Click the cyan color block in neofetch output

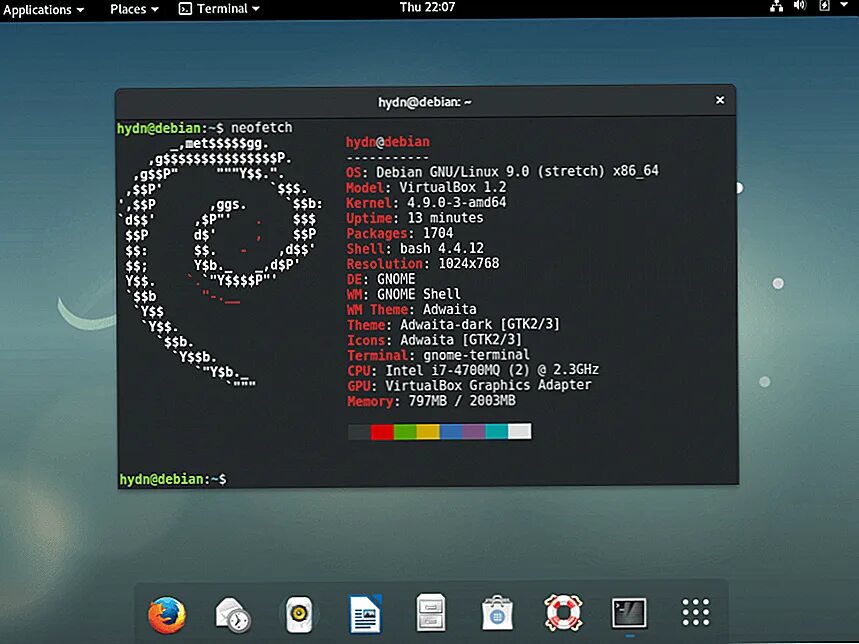(x=496, y=432)
